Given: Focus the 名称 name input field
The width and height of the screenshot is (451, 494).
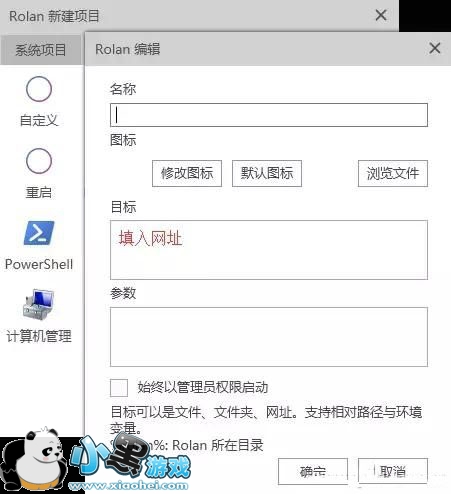Looking at the screenshot, I should point(269,115).
